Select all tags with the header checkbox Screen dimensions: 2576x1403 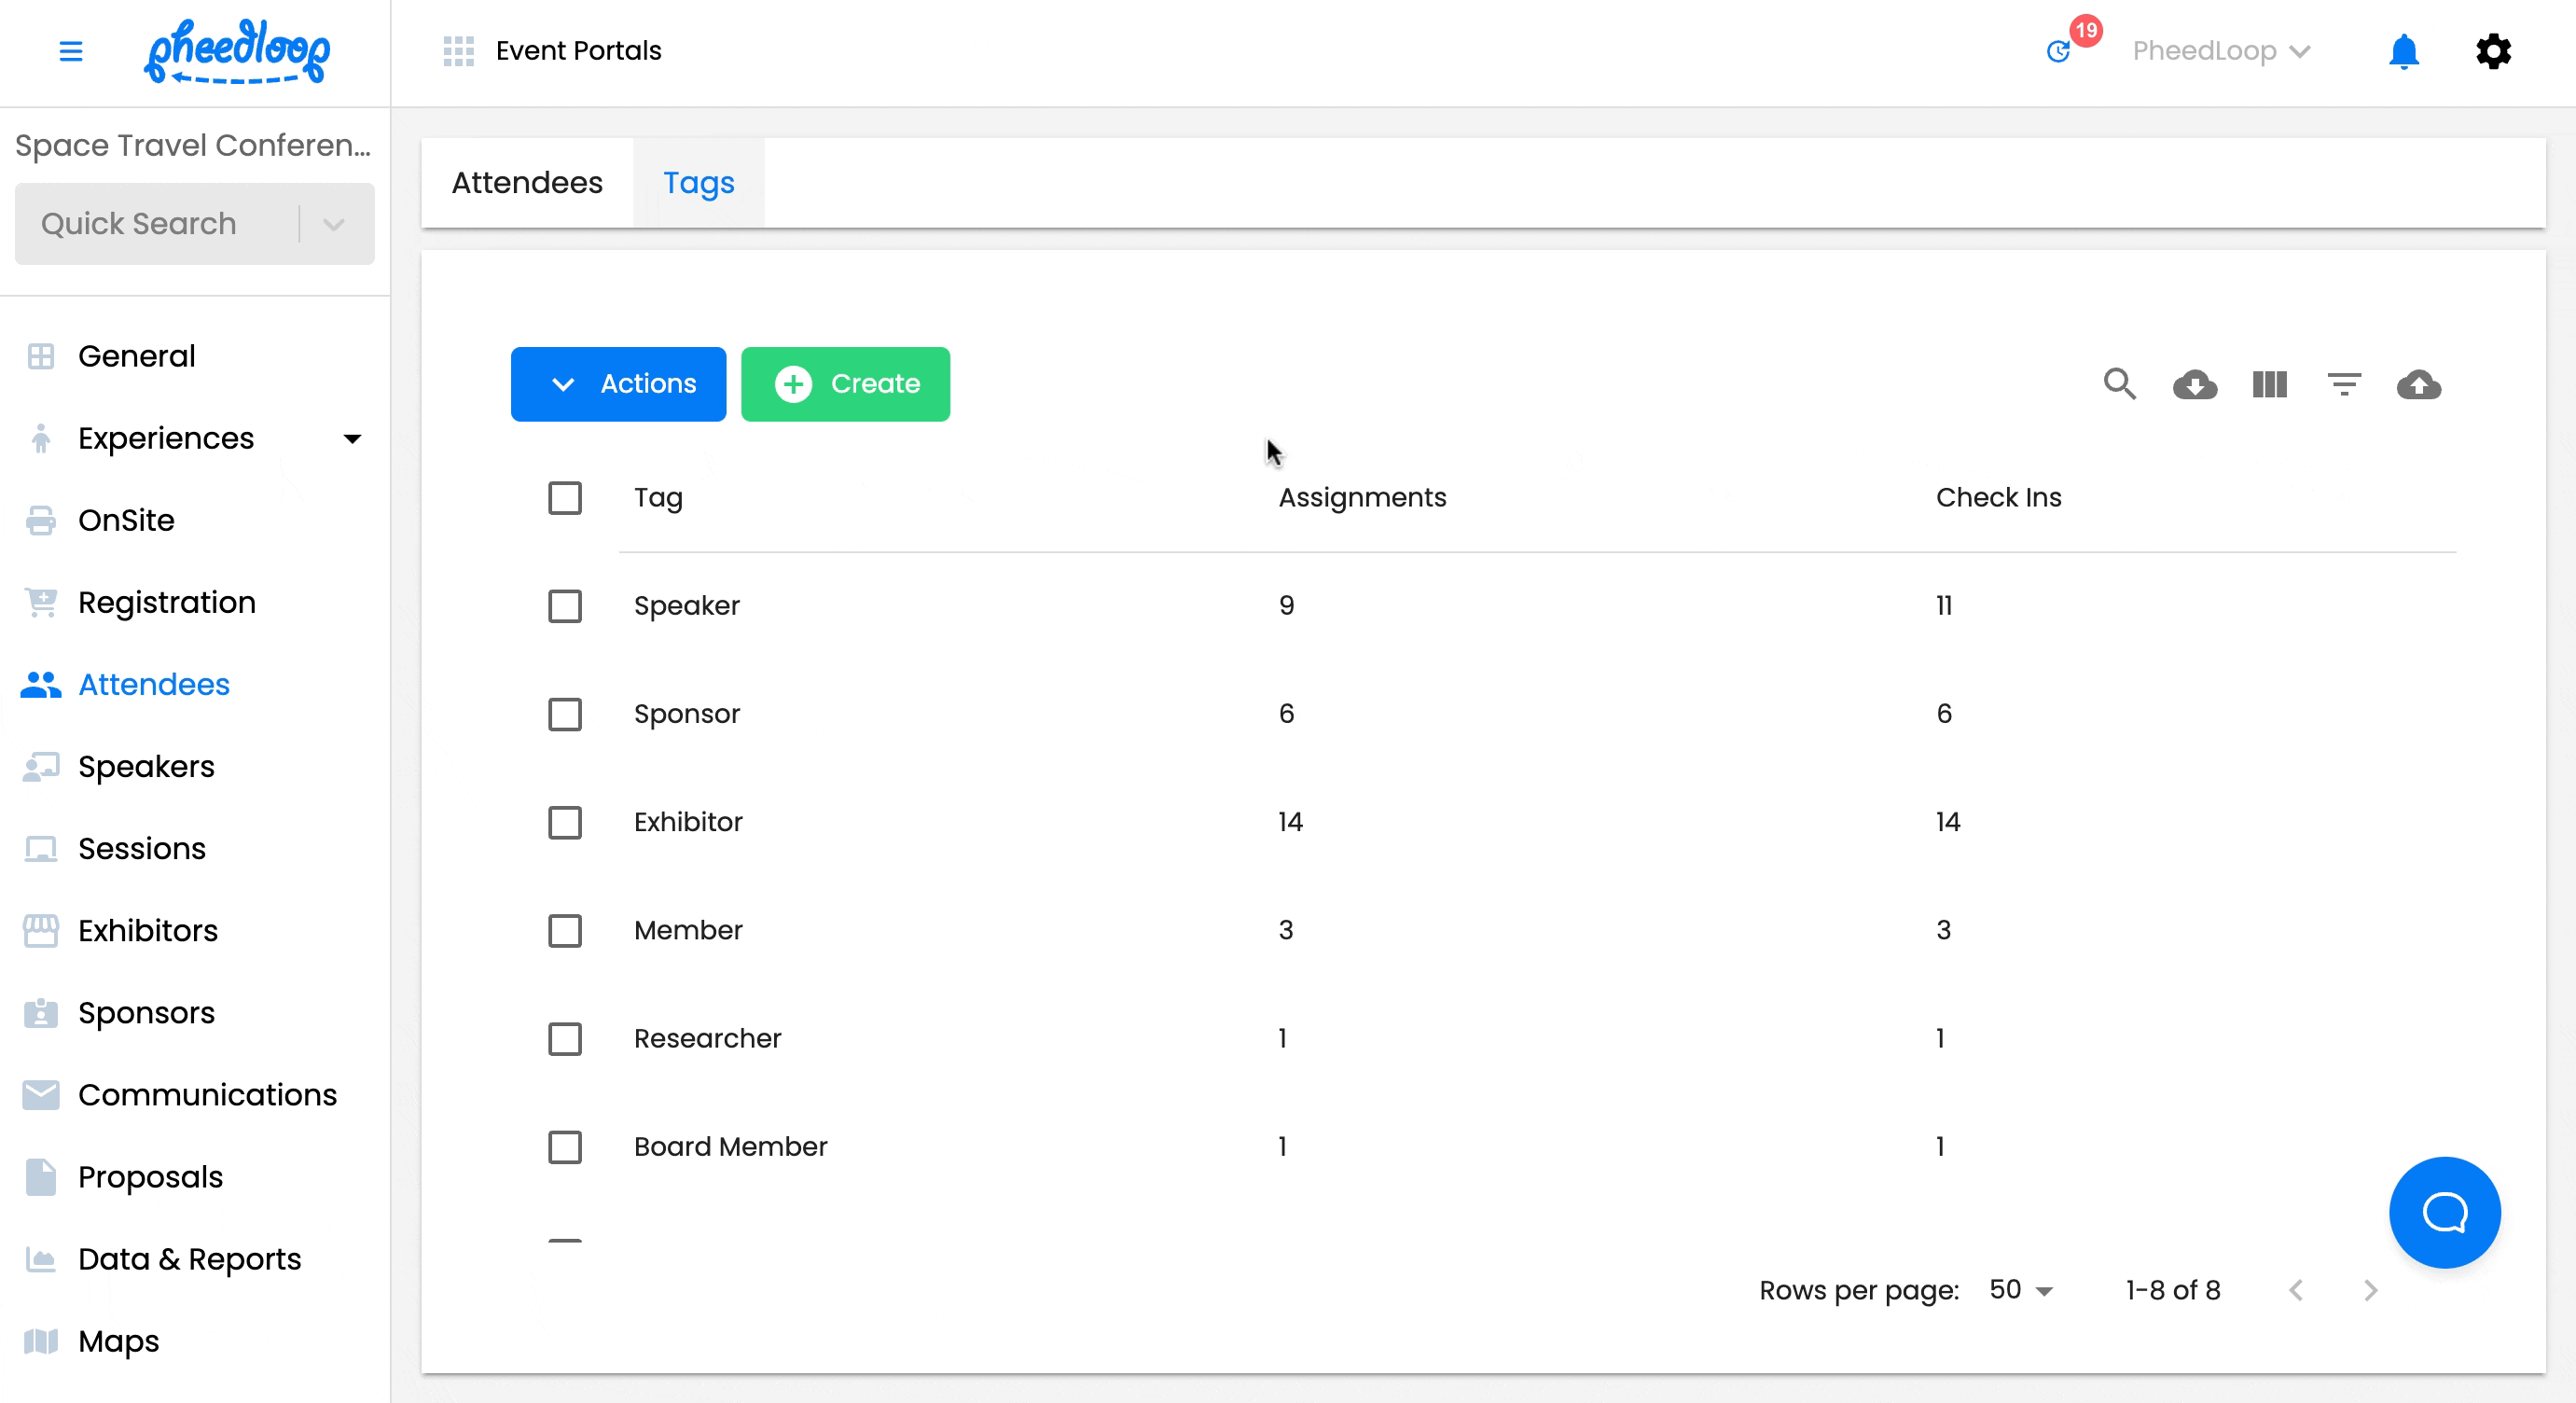[x=565, y=498]
